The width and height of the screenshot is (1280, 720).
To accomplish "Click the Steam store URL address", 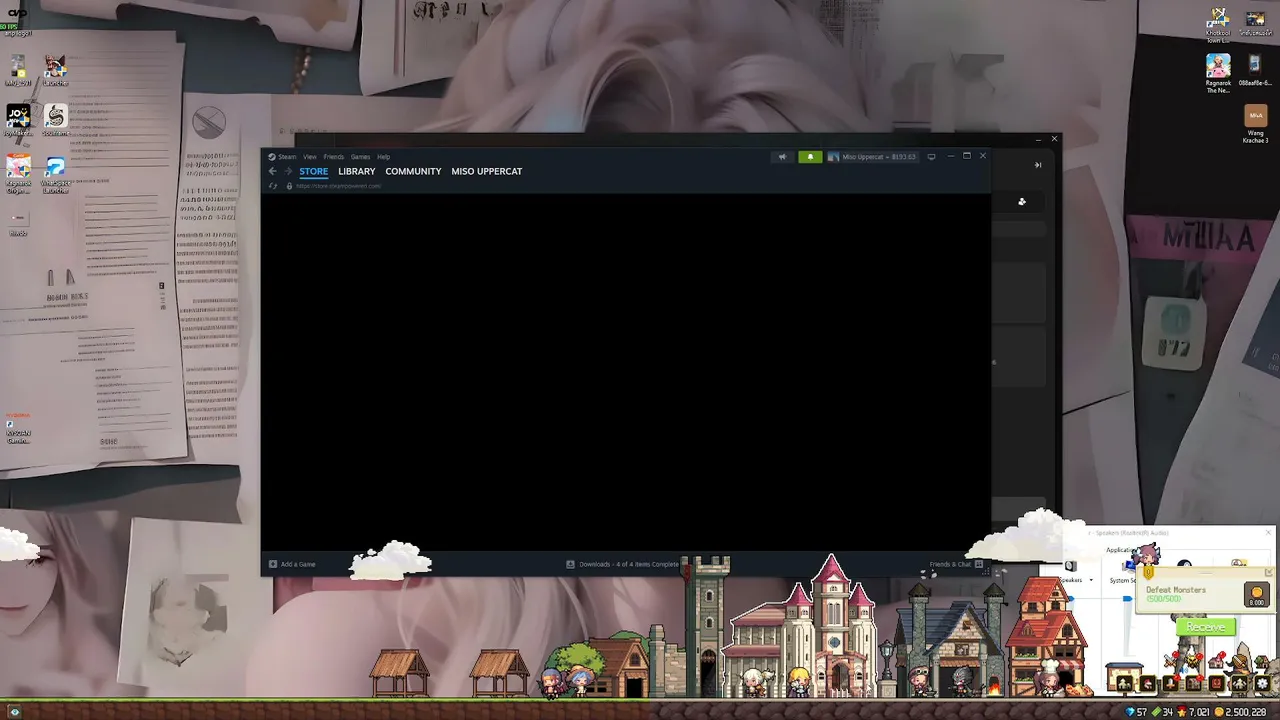I will pyautogui.click(x=338, y=186).
